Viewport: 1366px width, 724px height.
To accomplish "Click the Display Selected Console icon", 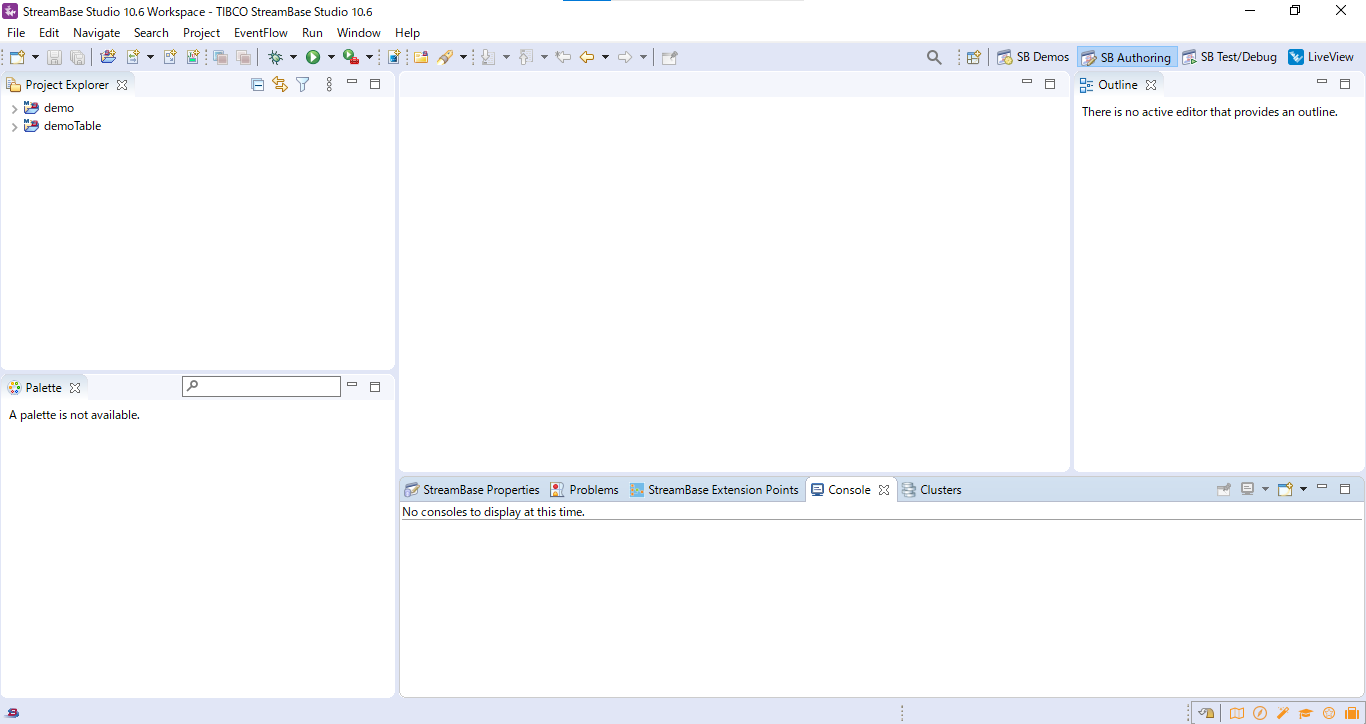I will [x=1247, y=489].
